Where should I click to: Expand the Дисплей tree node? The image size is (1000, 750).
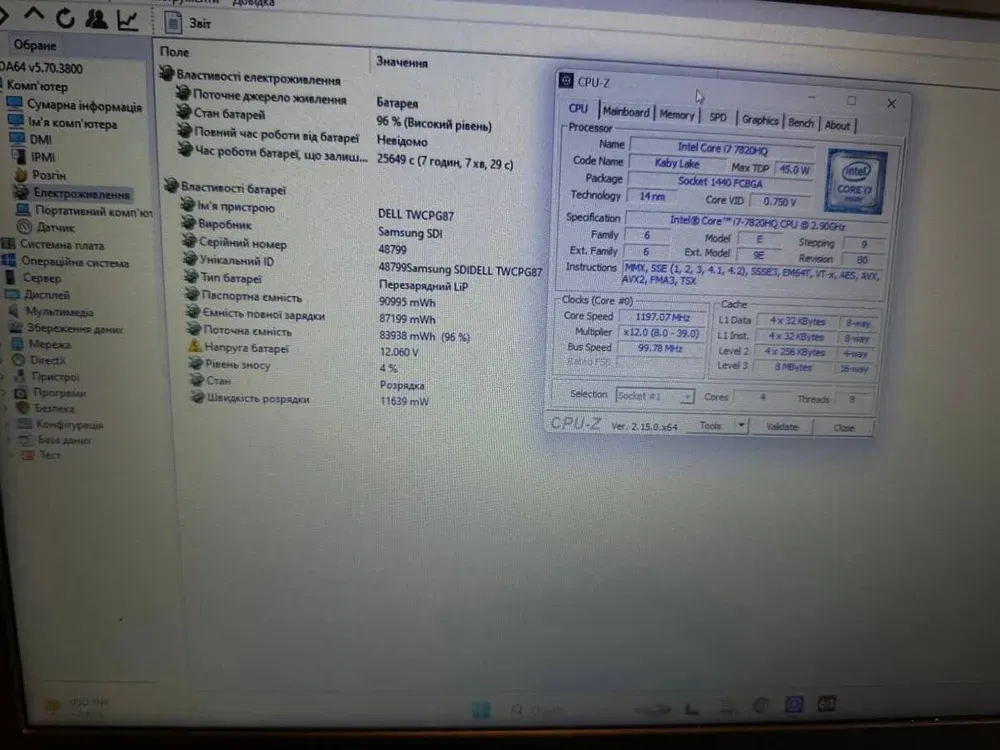pyautogui.click(x=46, y=296)
